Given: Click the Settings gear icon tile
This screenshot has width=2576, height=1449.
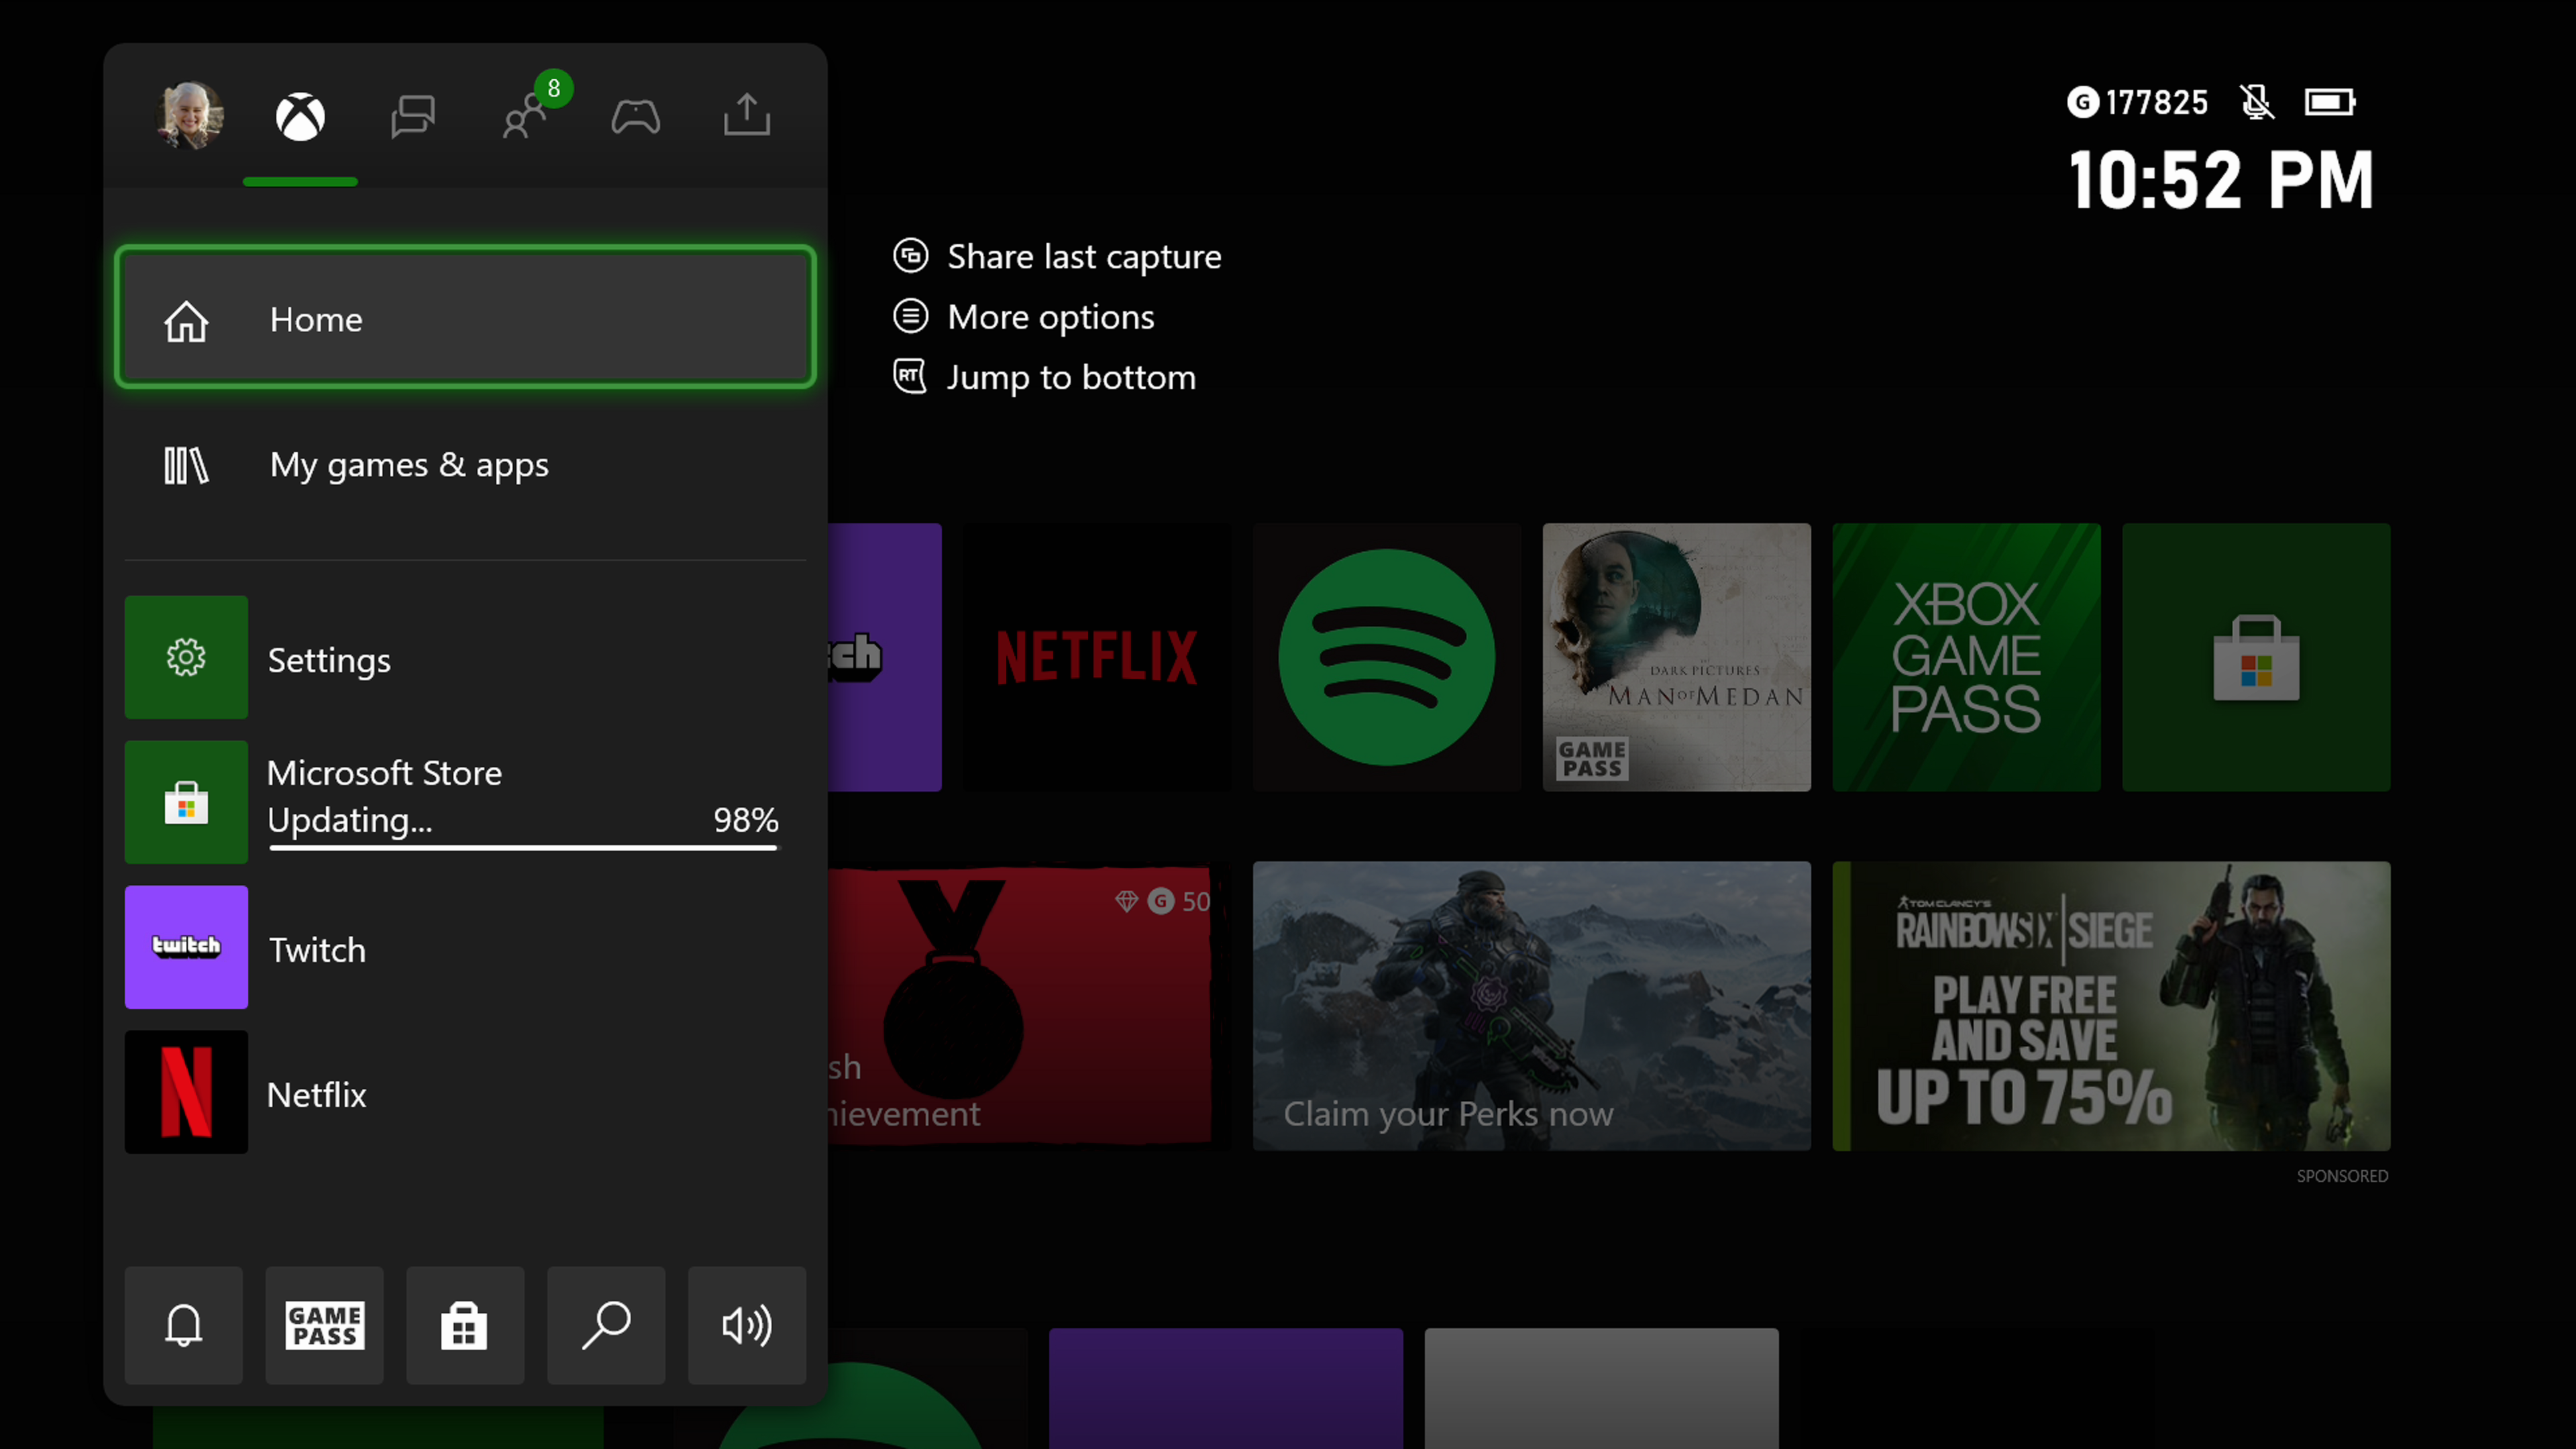Looking at the screenshot, I should (186, 657).
